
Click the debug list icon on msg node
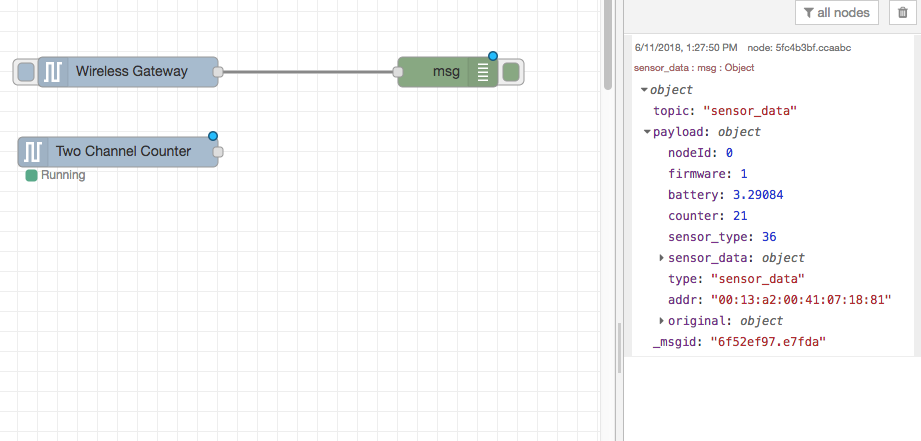[x=483, y=72]
